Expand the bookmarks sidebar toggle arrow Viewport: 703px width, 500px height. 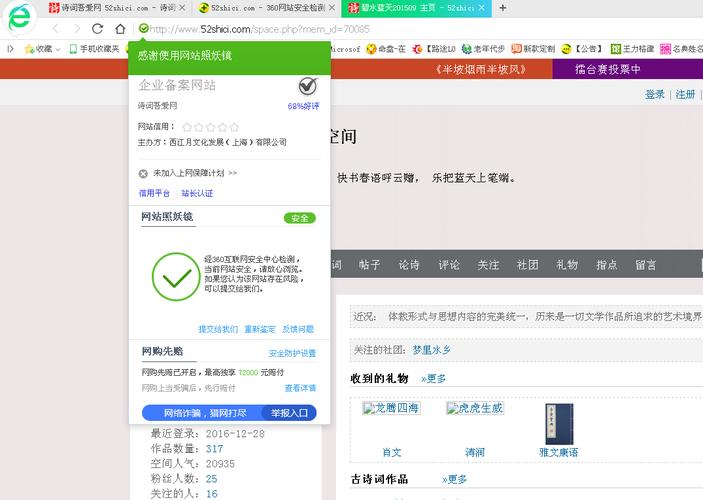[x=11, y=49]
